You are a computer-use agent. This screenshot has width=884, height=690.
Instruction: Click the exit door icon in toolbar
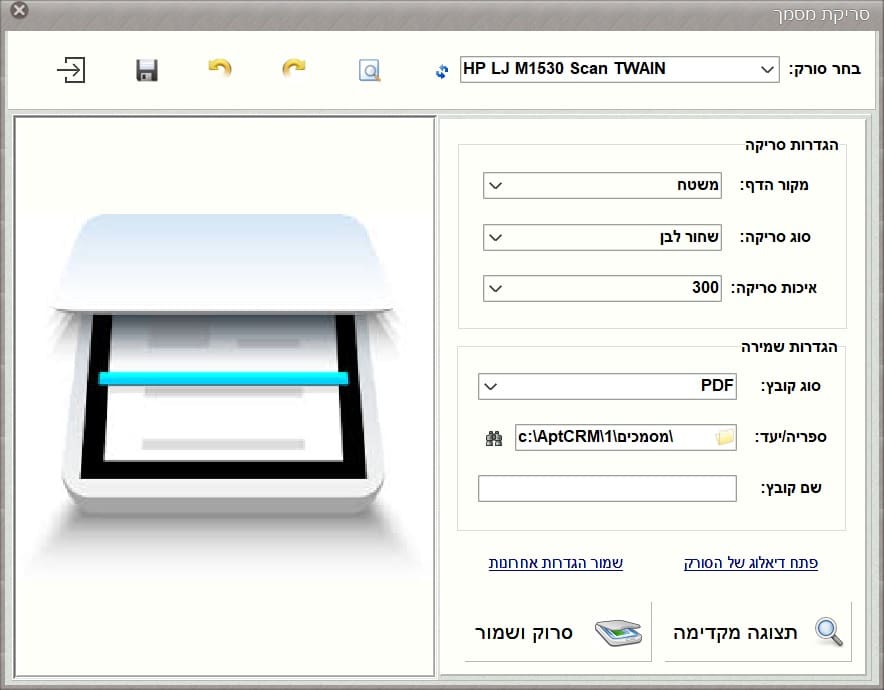(71, 70)
